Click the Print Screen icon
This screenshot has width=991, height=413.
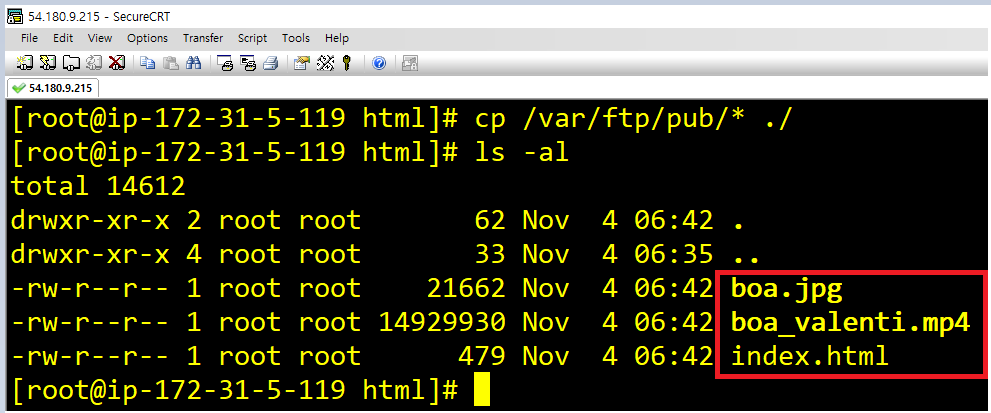(x=225, y=63)
